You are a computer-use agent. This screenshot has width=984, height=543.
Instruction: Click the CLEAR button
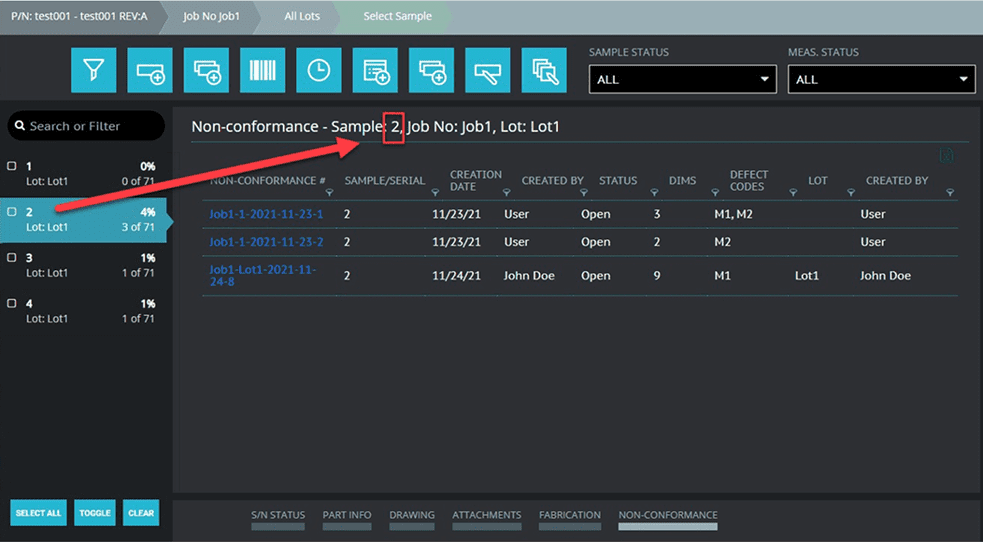[141, 513]
